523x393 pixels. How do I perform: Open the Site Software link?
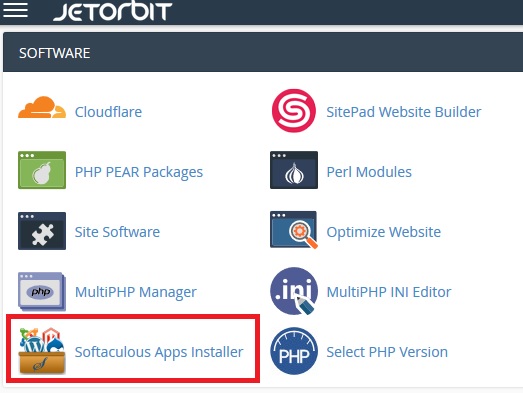(x=117, y=232)
